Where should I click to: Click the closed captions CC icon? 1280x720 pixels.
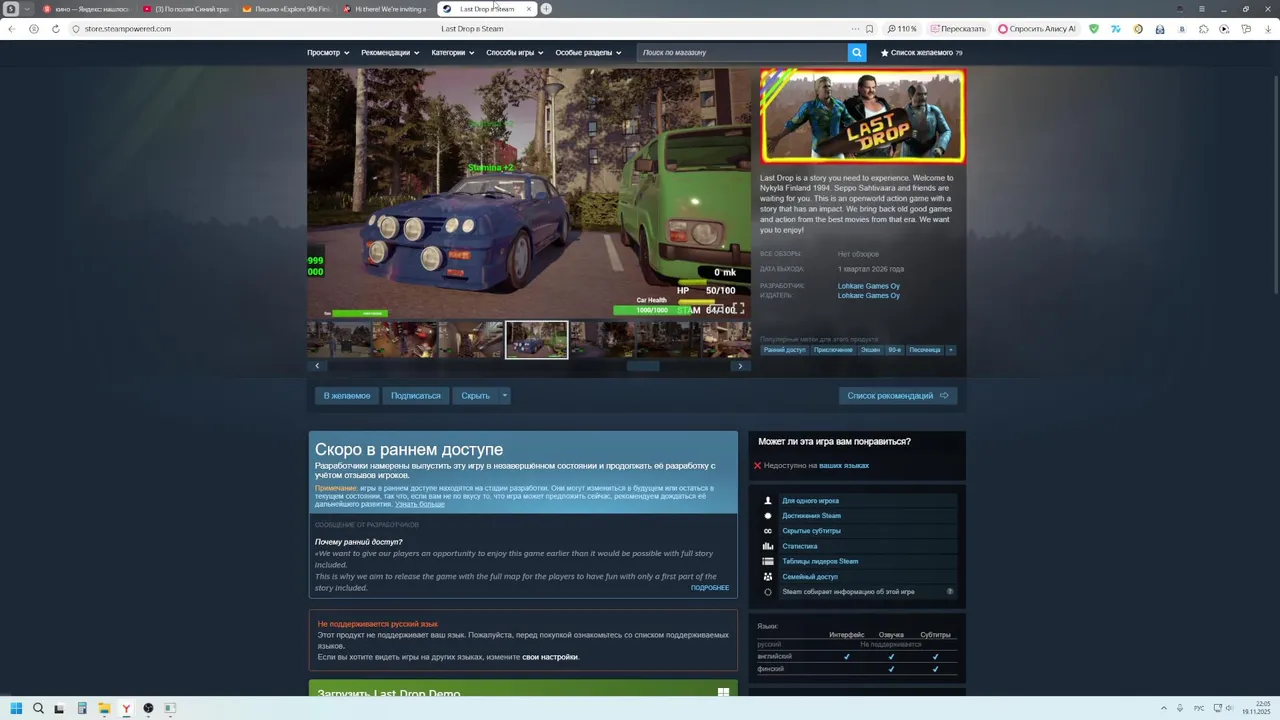click(x=768, y=531)
